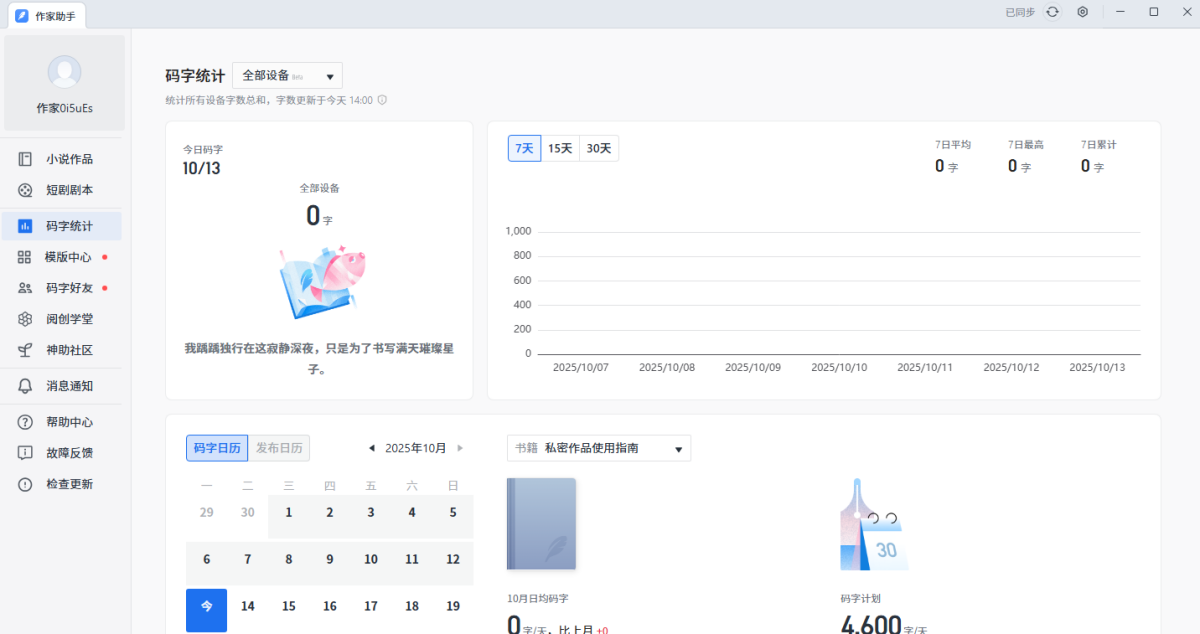The height and width of the screenshot is (634, 1200).
Task: Open 码字好友 in the sidebar
Action: 68,288
